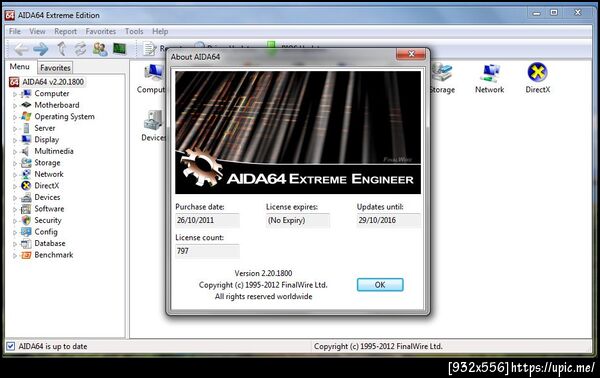Open the DirectX icon in main pane
600x378 pixels.
[x=538, y=78]
